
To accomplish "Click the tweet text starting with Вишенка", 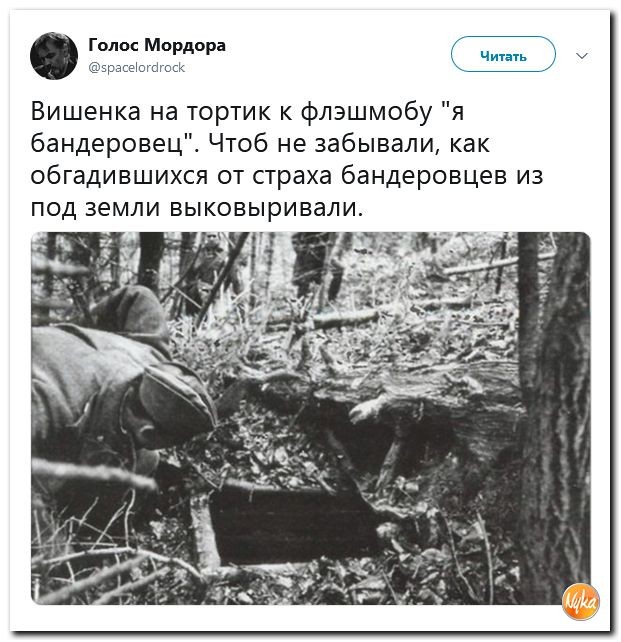I will click(287, 159).
